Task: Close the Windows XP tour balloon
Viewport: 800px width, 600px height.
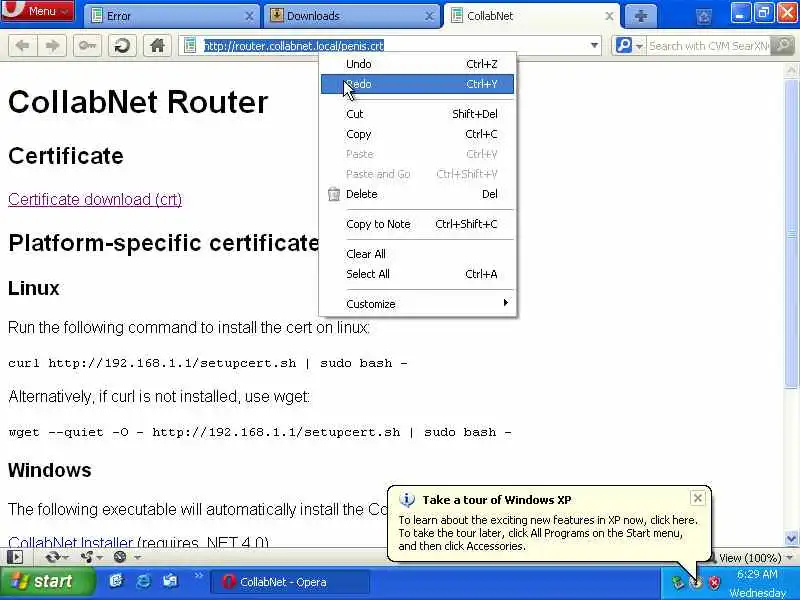Action: click(x=697, y=498)
